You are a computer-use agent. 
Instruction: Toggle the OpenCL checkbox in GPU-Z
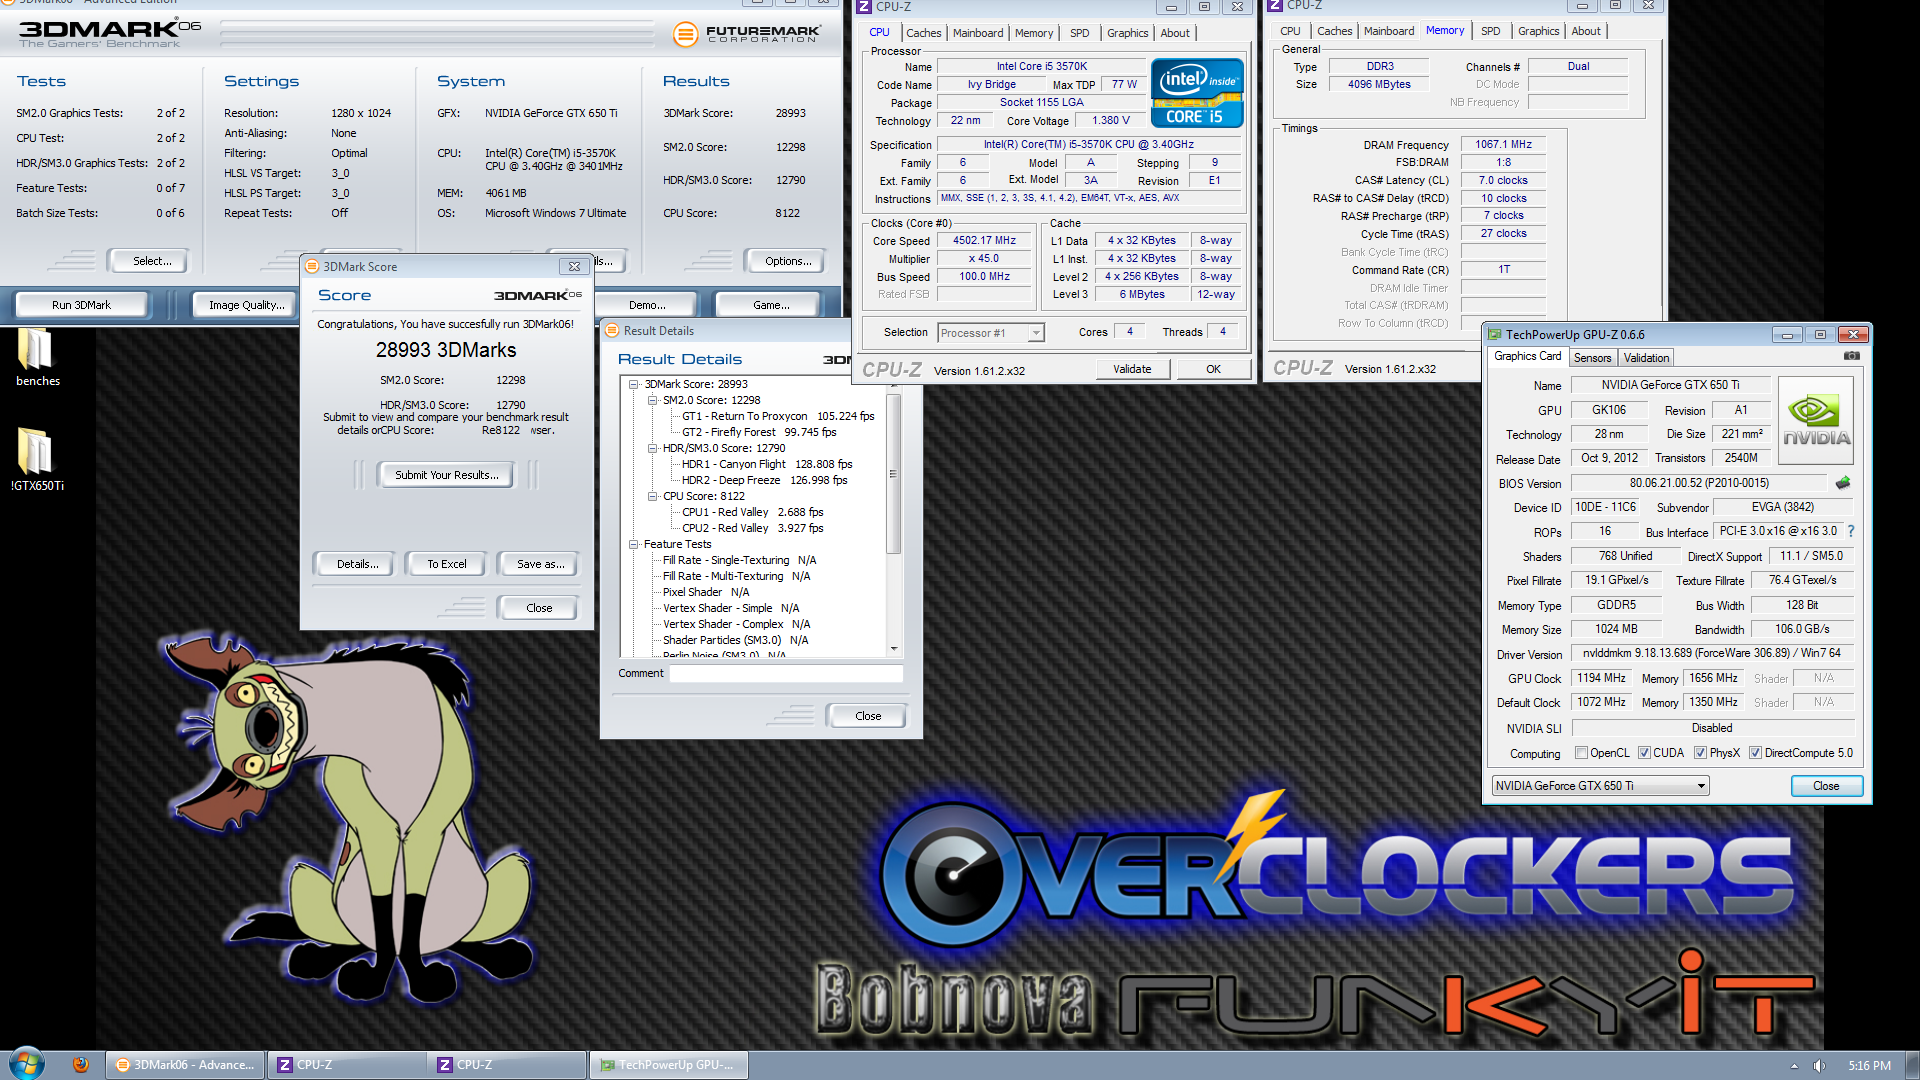click(x=1581, y=753)
